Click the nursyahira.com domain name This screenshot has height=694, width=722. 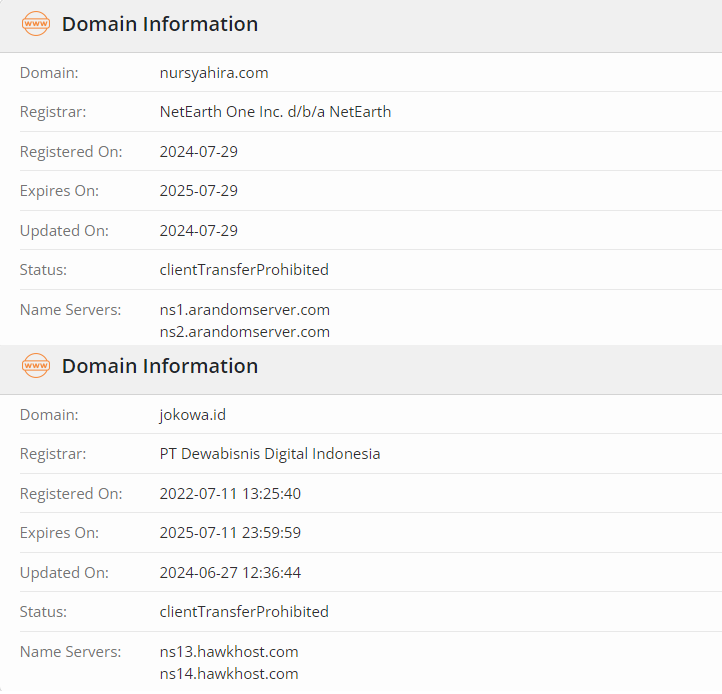[214, 72]
